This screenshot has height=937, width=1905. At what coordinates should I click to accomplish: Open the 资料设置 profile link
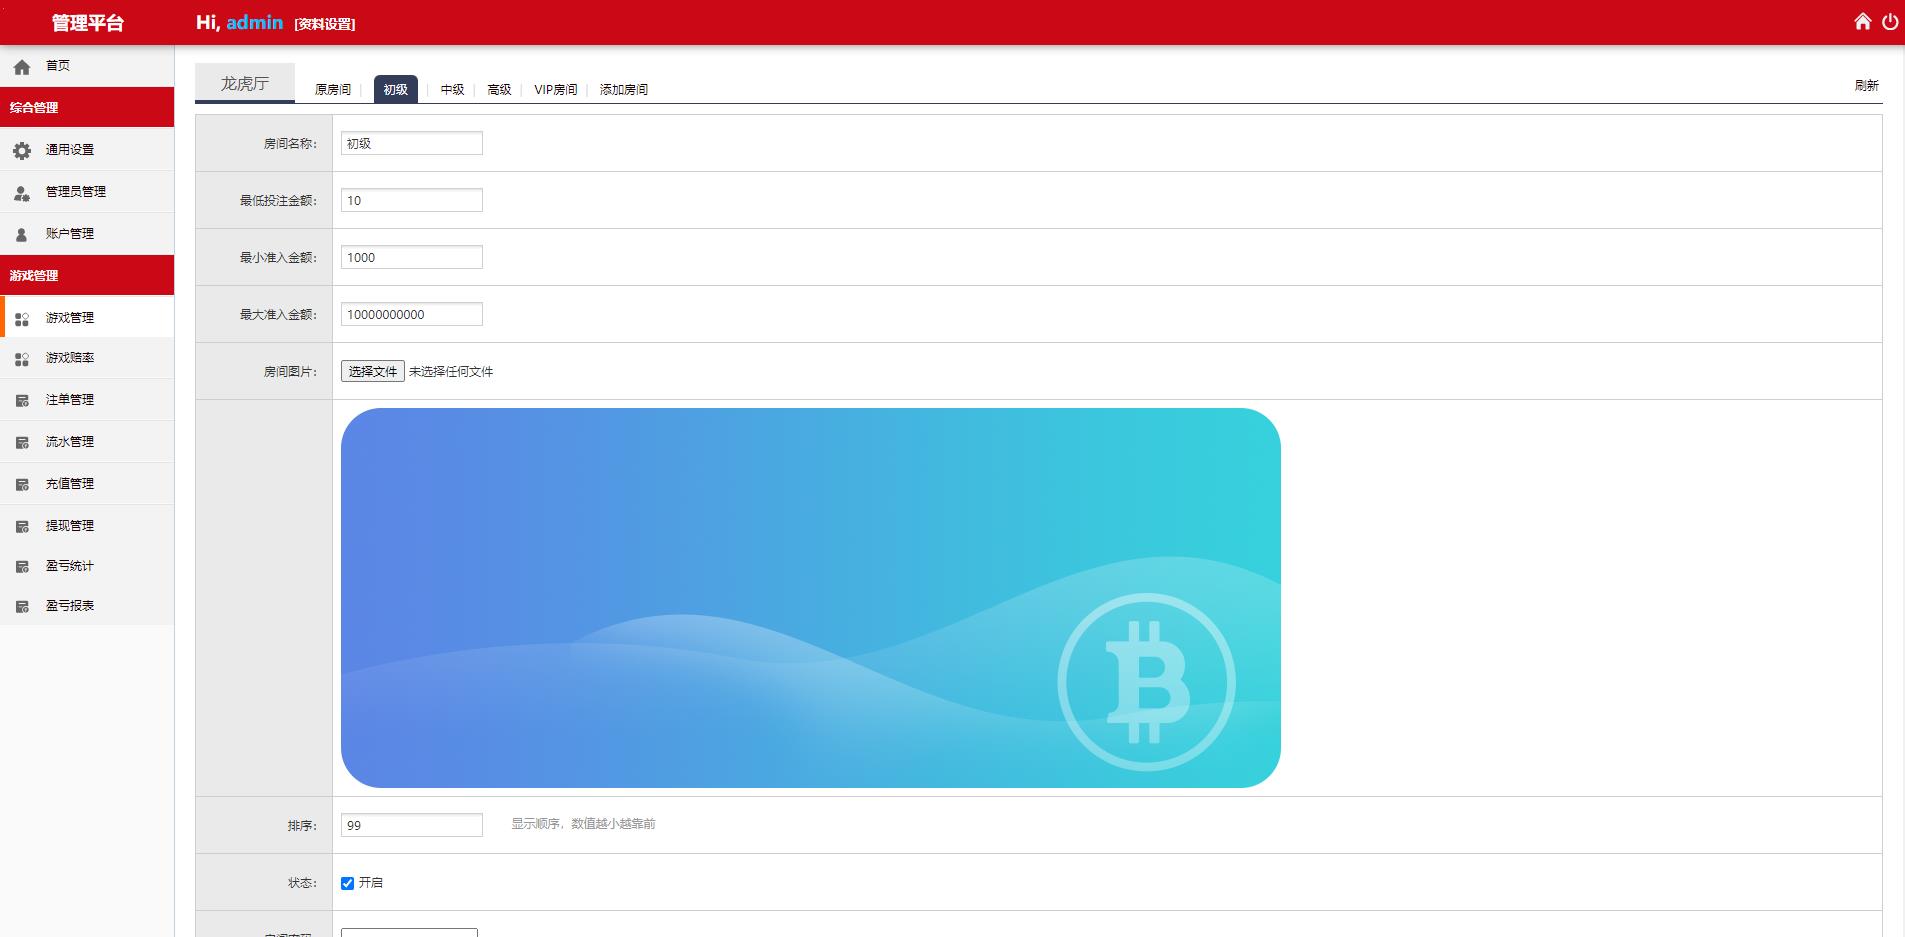pyautogui.click(x=325, y=25)
